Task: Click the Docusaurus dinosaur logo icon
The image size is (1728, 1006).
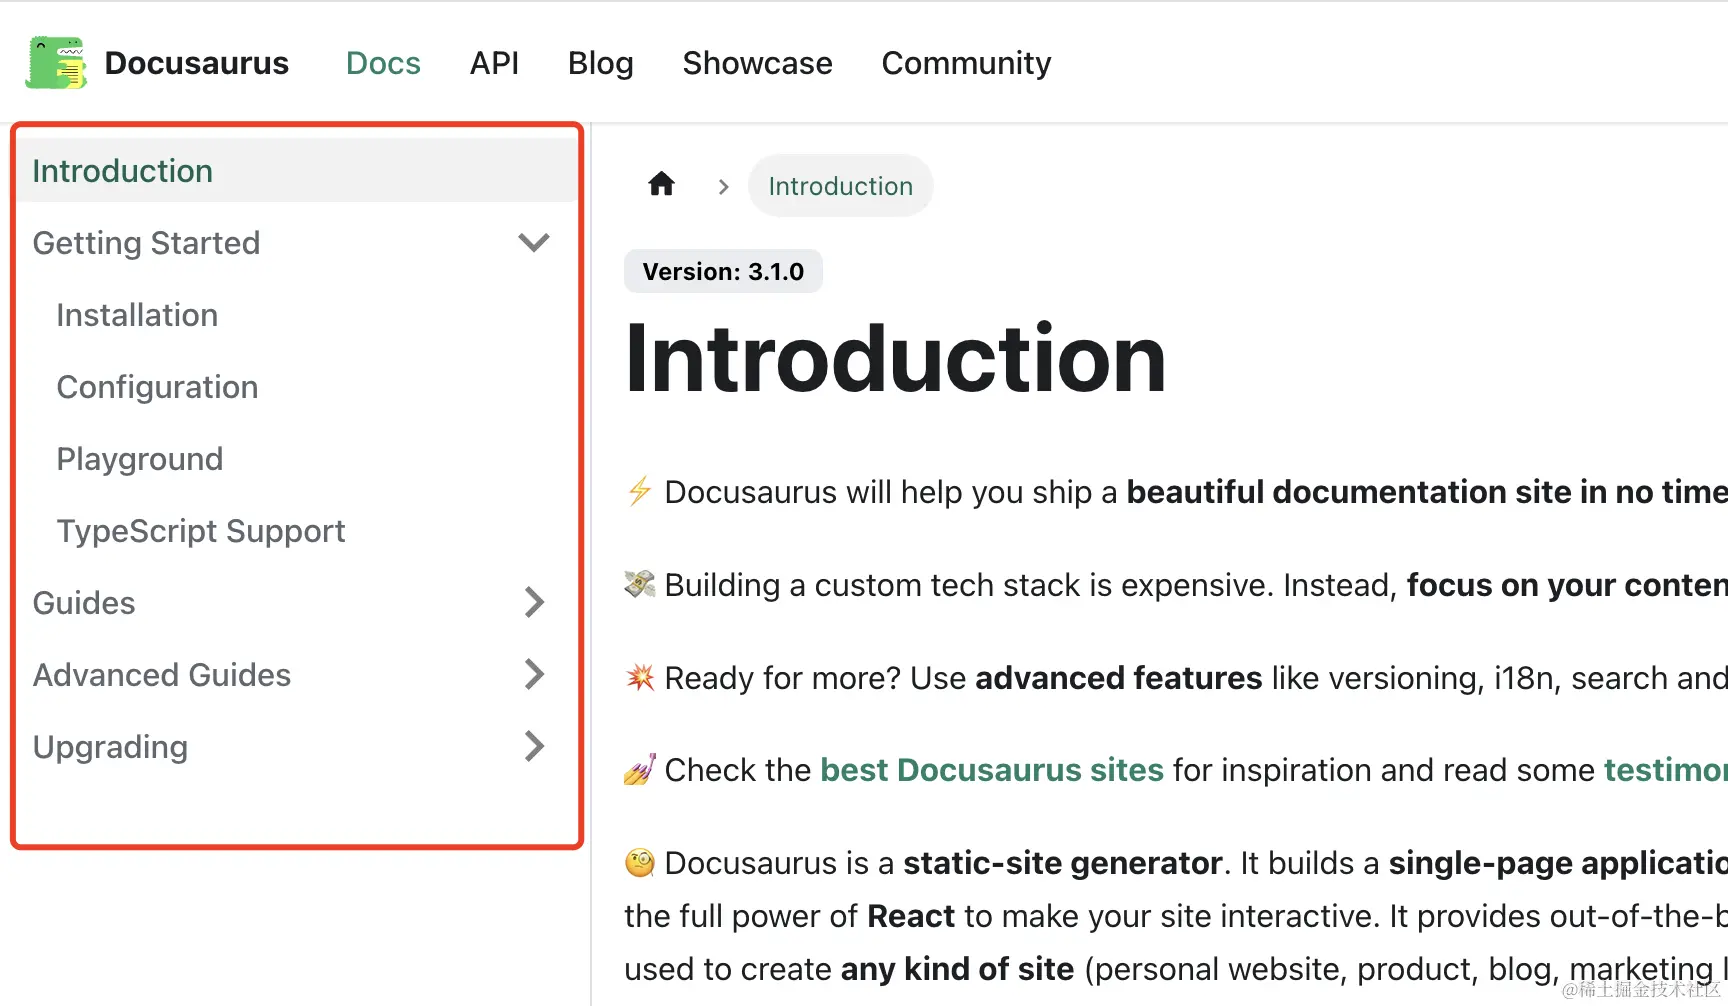Action: pos(56,63)
